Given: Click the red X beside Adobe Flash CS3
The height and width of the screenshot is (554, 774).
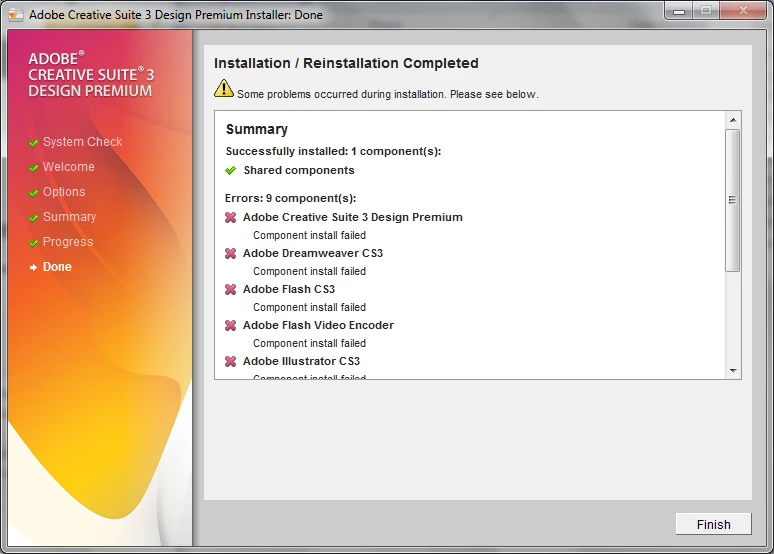Looking at the screenshot, I should (x=231, y=289).
